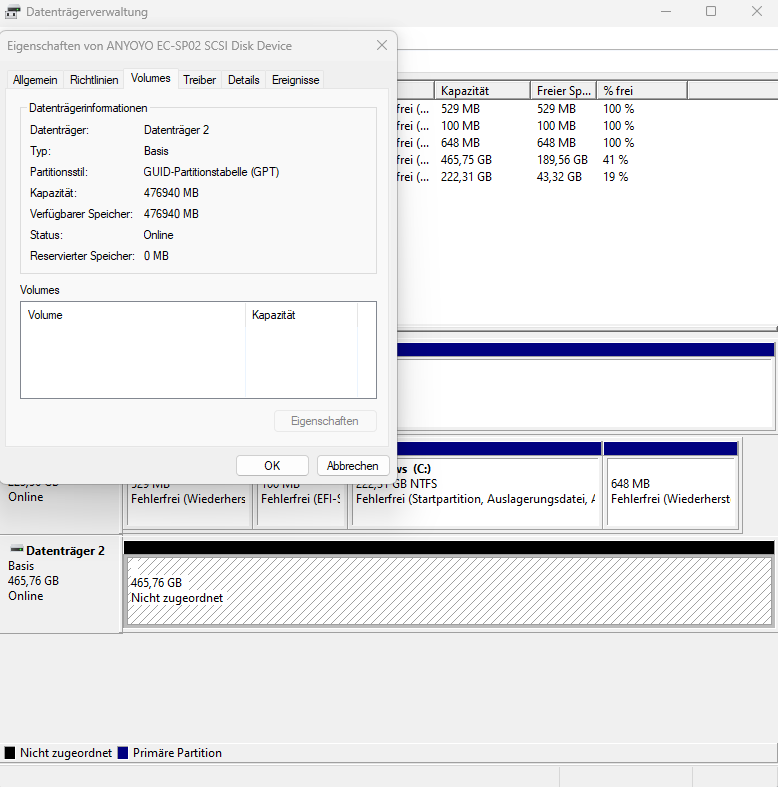
Task: Click the Datenträgerverwaltung app icon in title bar
Action: [13, 12]
